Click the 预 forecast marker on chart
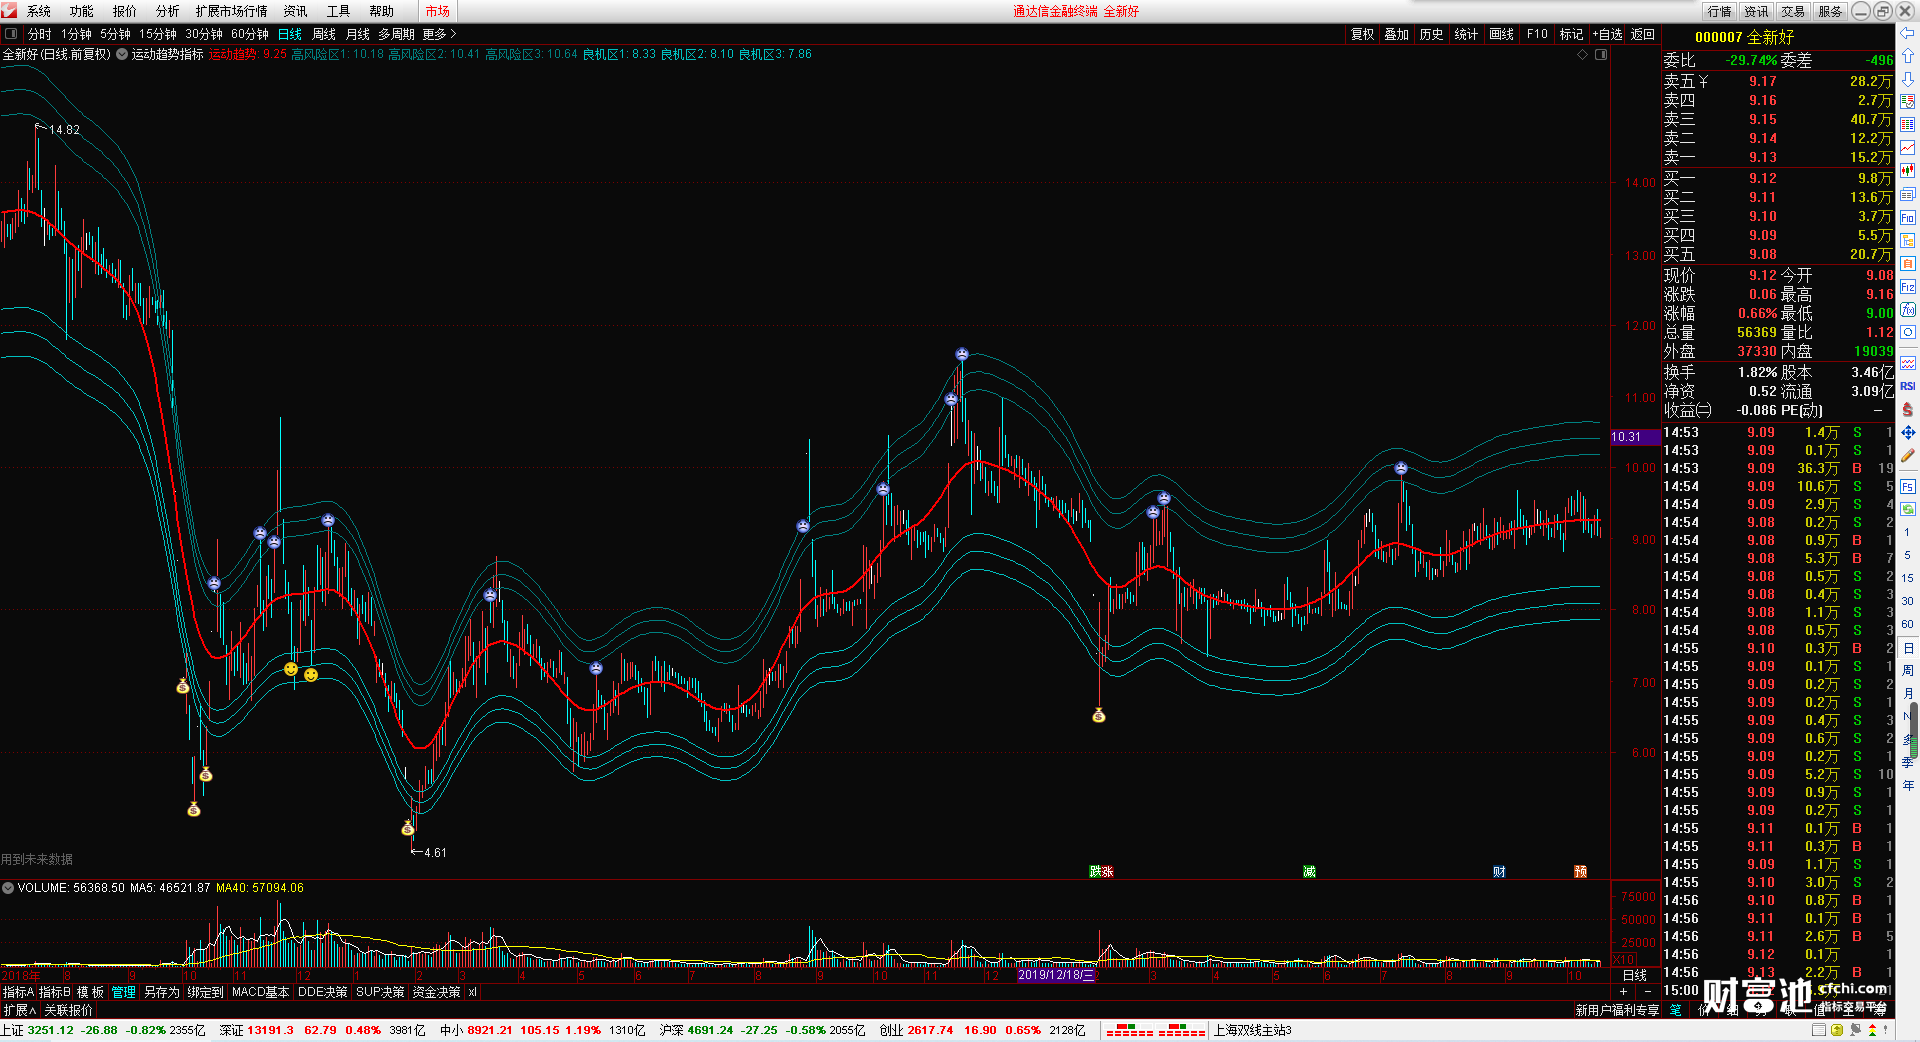1920x1042 pixels. [1580, 872]
